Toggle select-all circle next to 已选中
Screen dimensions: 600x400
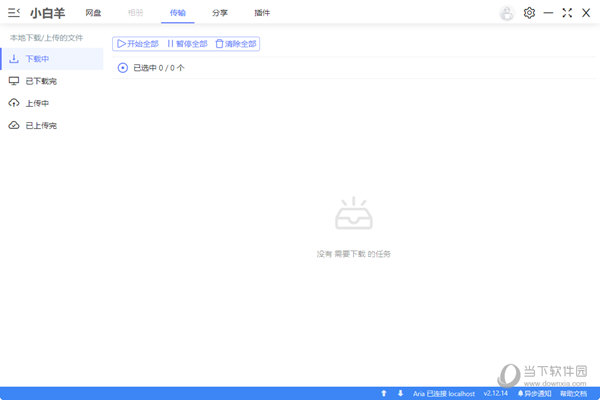122,68
